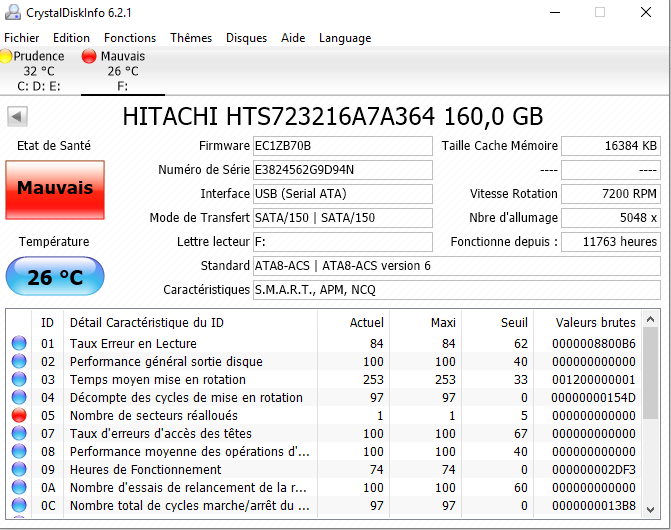
Task: Select row Performance général sortie disque
Action: click(x=324, y=361)
